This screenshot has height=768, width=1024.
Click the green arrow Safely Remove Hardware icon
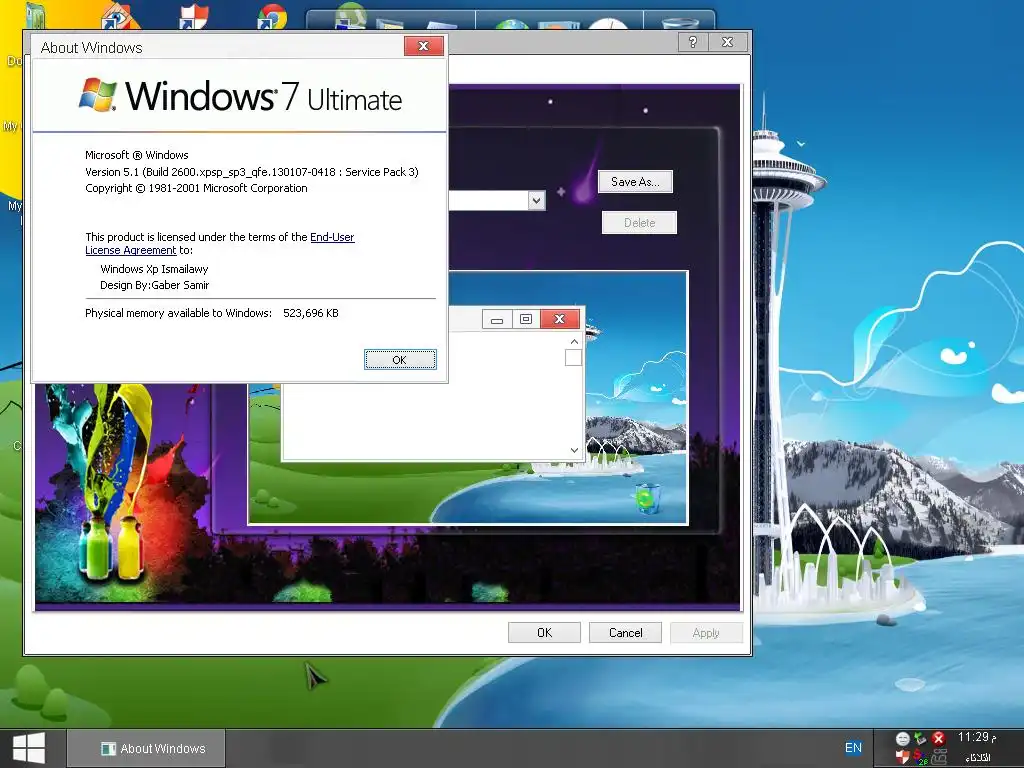coord(920,739)
